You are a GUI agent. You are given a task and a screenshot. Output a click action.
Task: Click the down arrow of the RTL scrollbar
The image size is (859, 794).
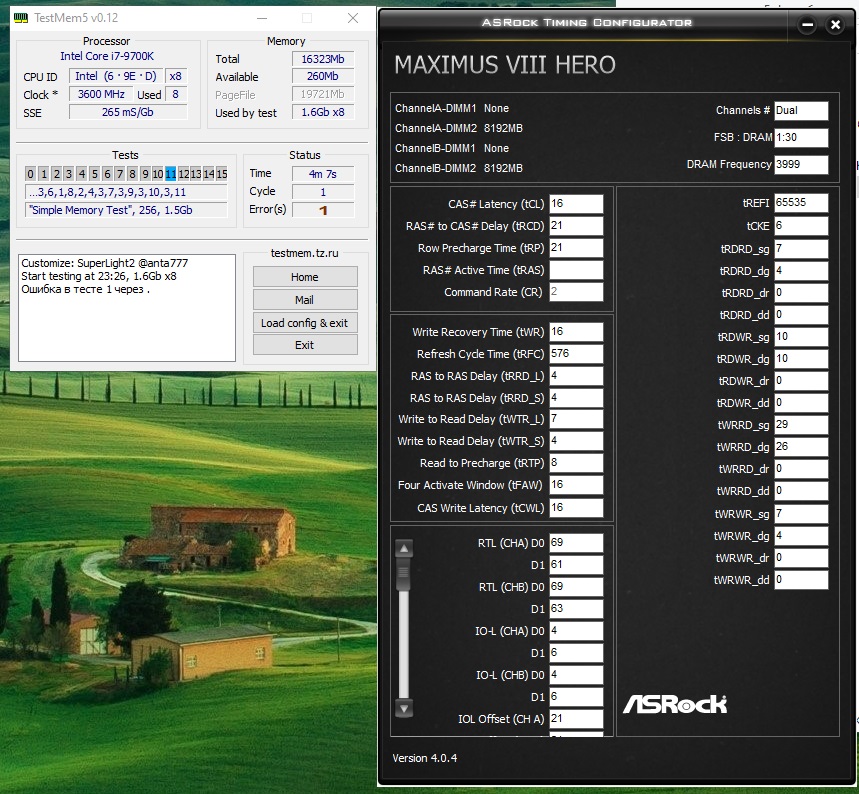[404, 708]
